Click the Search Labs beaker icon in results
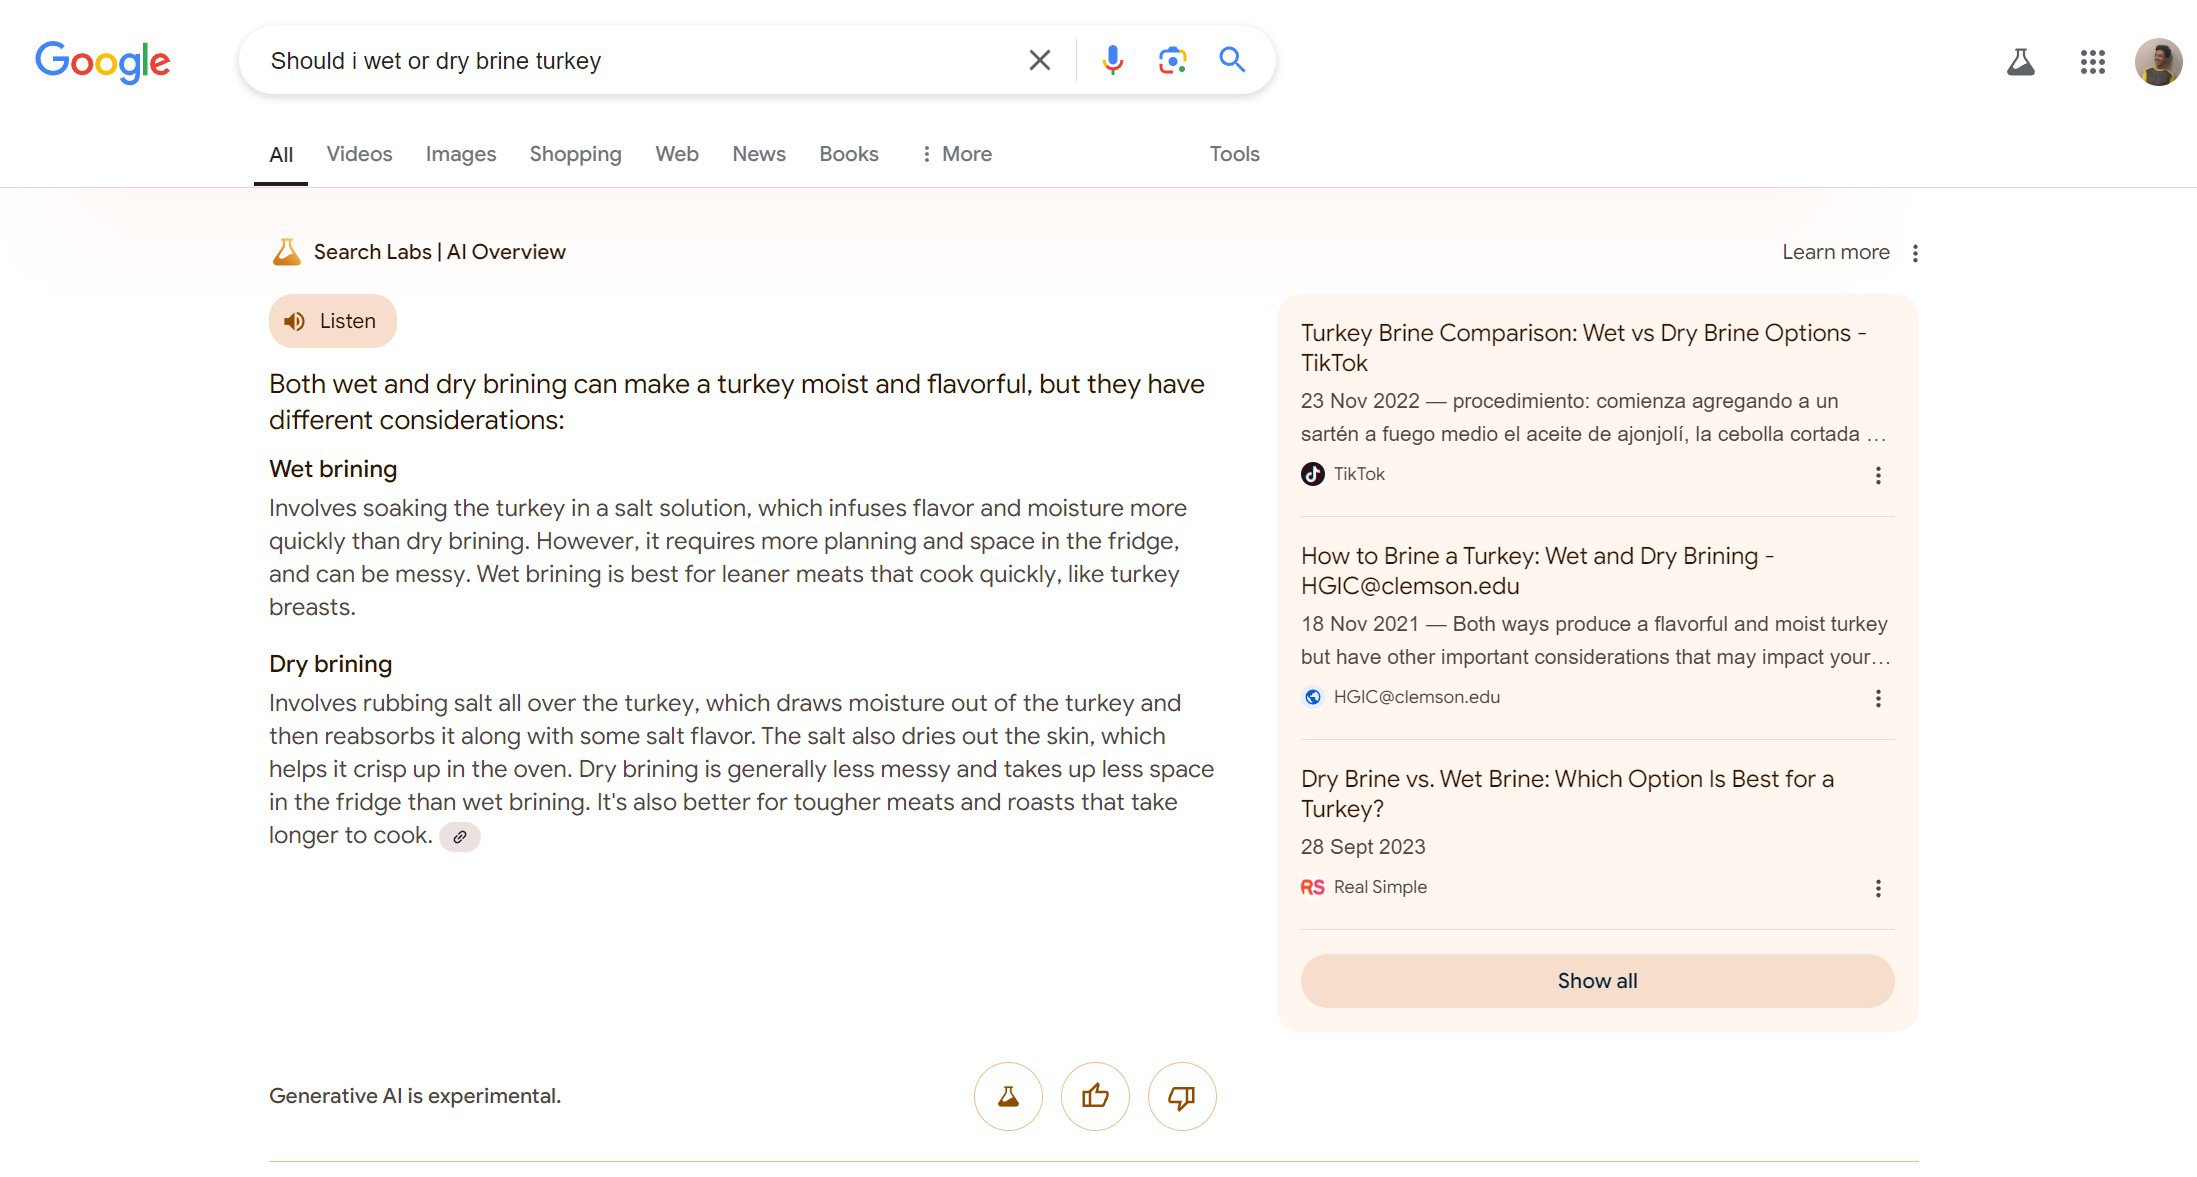The width and height of the screenshot is (2197, 1177). [x=286, y=250]
